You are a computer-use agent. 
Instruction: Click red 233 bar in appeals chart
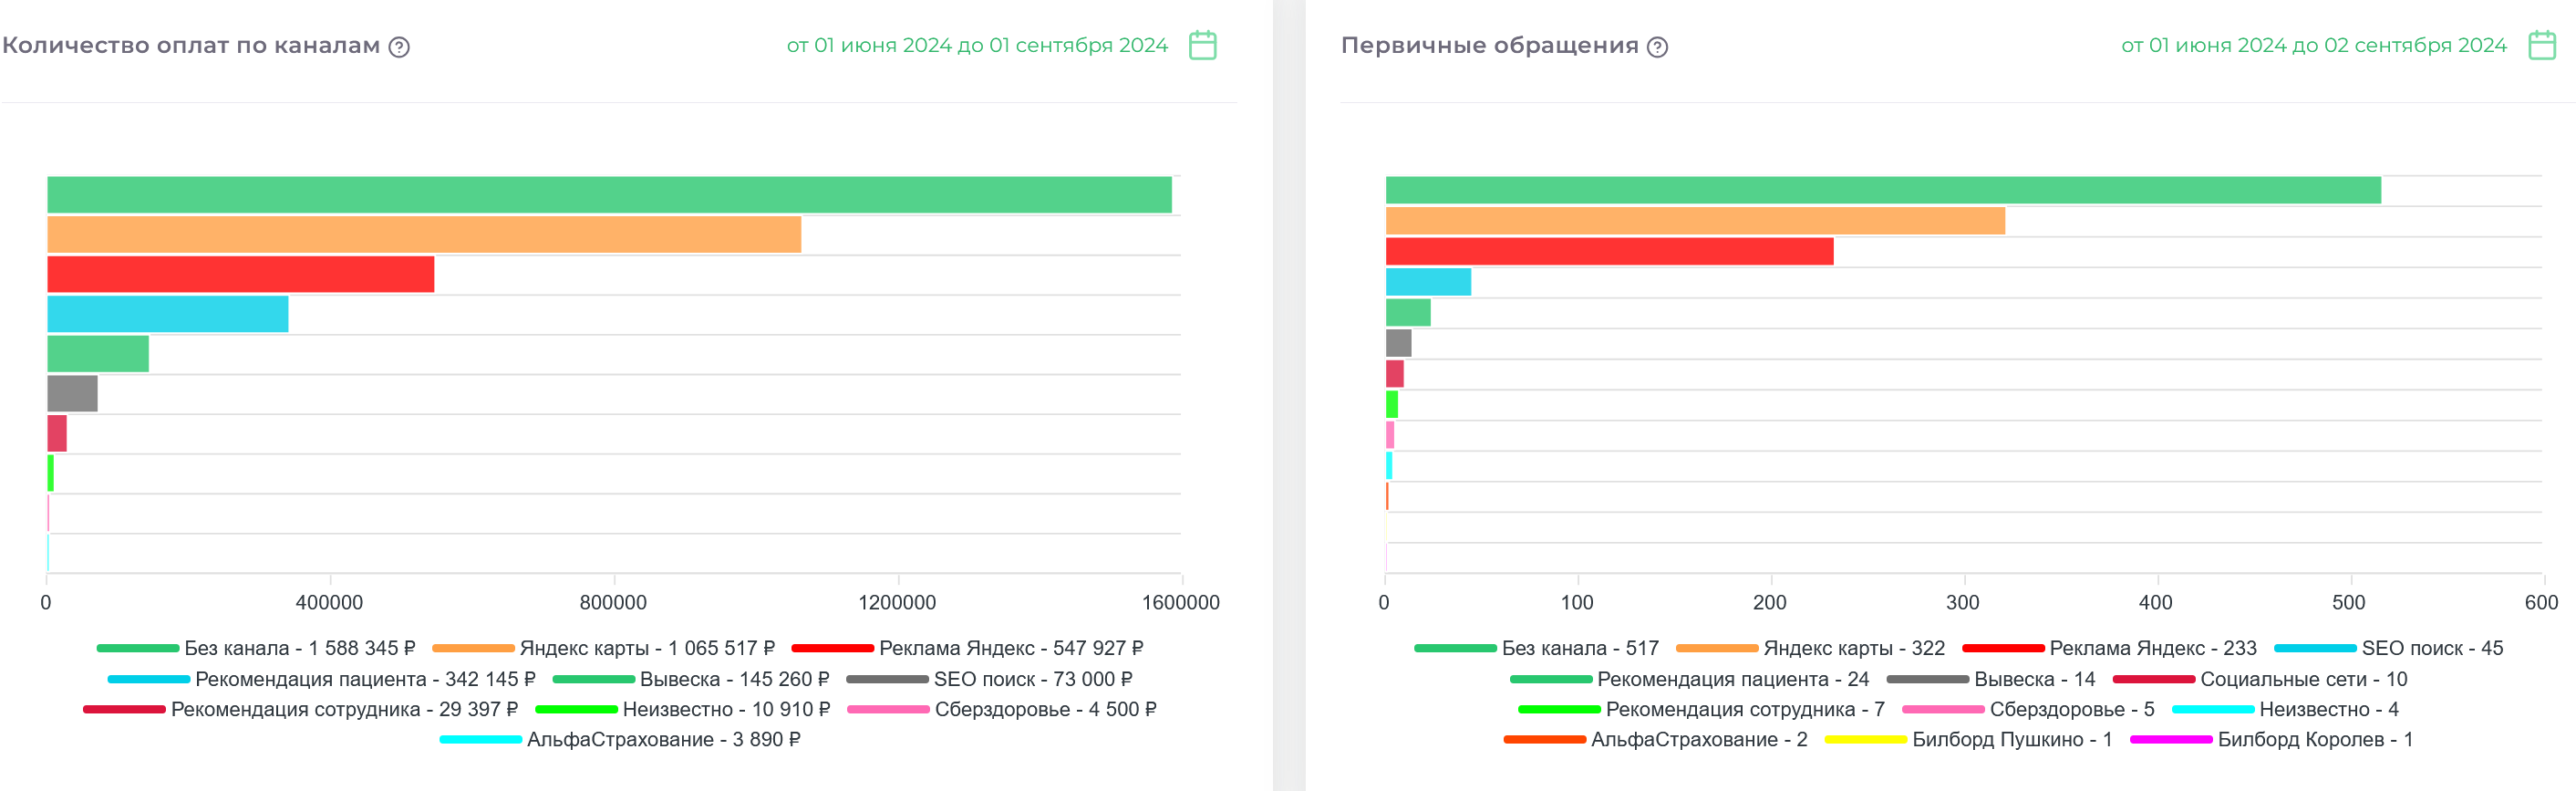(x=1610, y=251)
